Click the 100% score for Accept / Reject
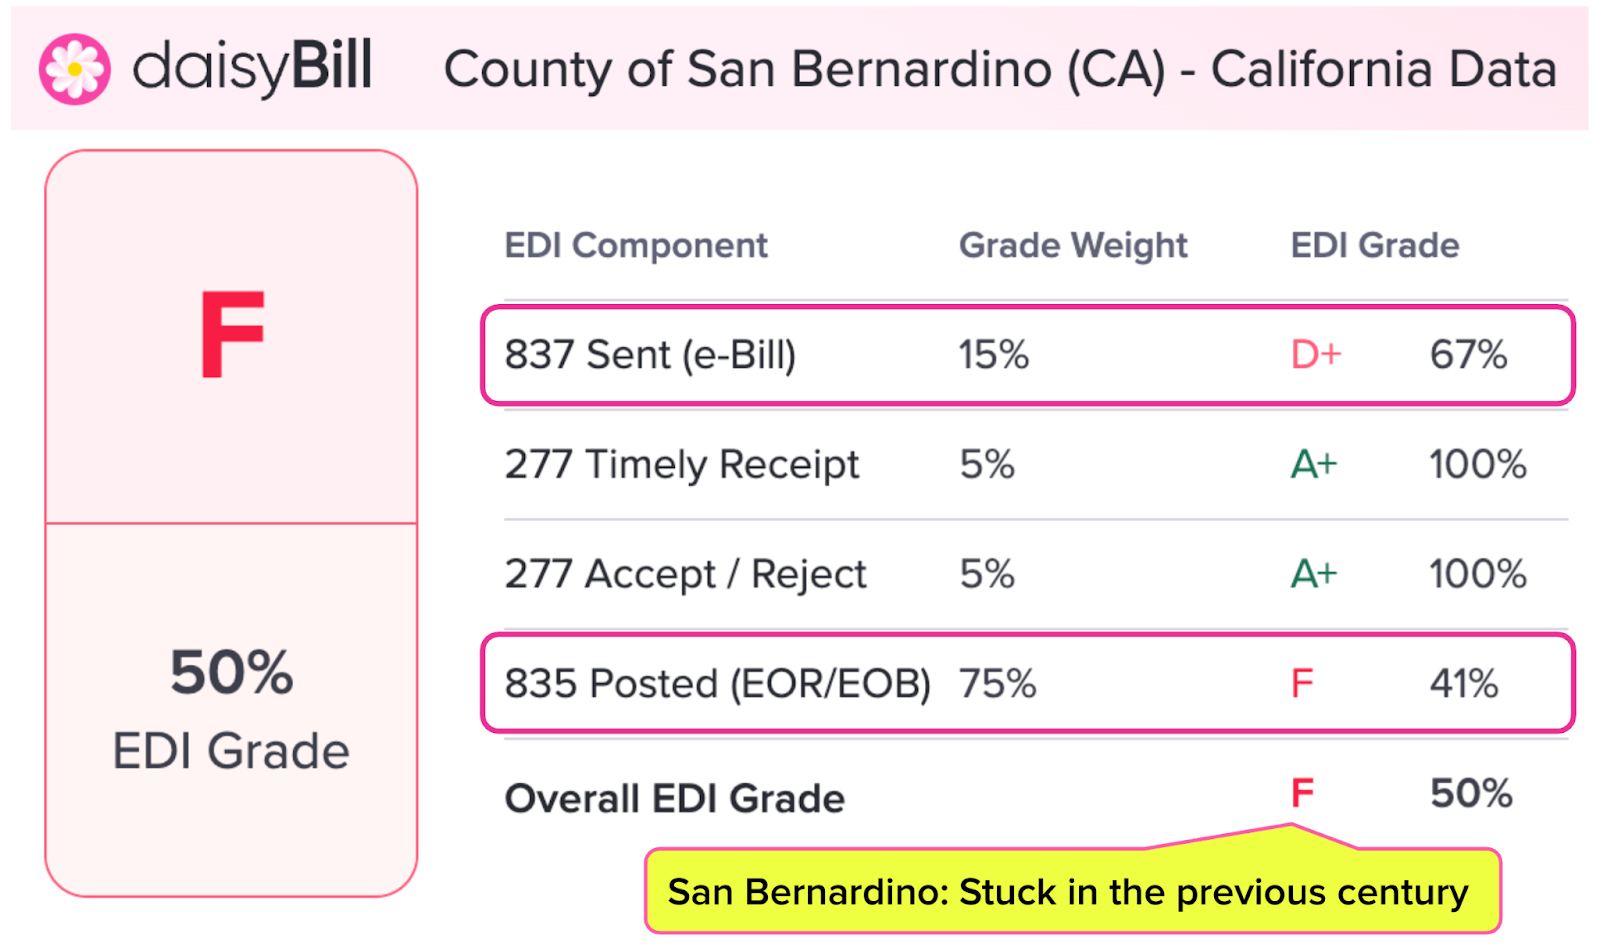 (1477, 575)
